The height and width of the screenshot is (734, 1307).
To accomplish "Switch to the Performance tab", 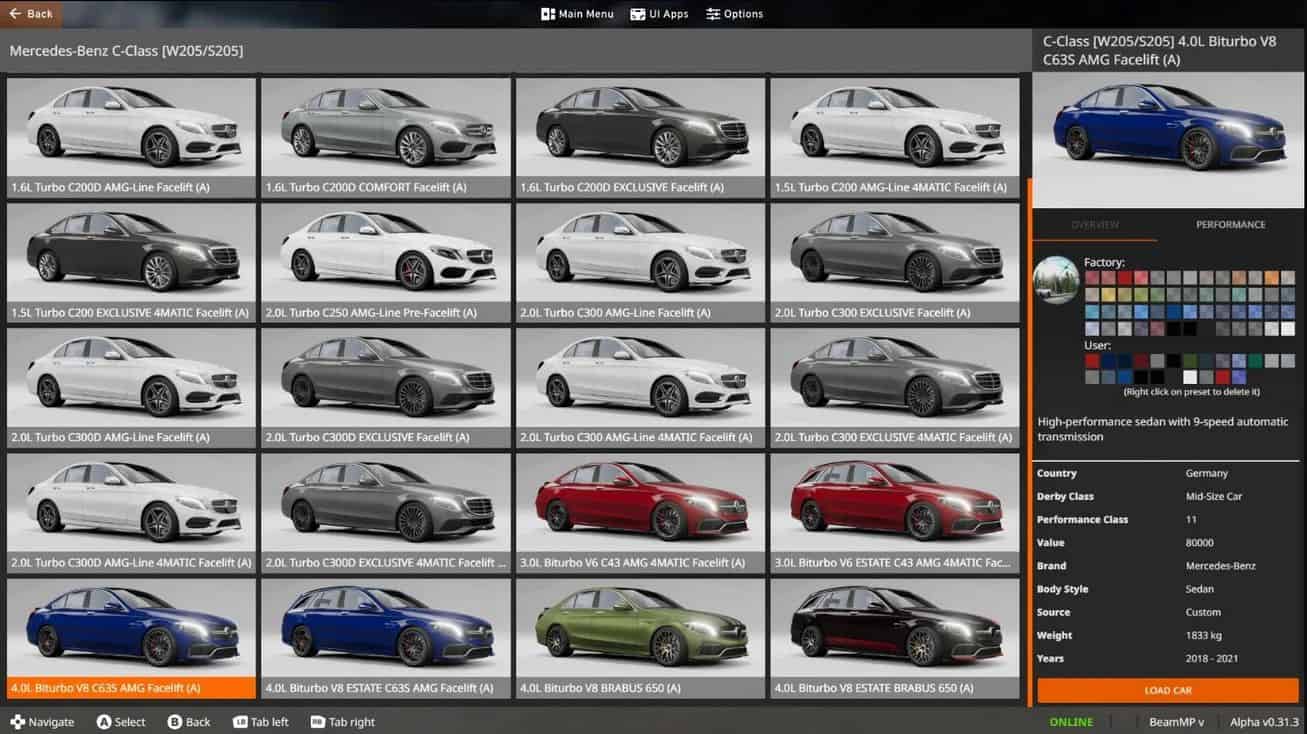I will [1230, 225].
